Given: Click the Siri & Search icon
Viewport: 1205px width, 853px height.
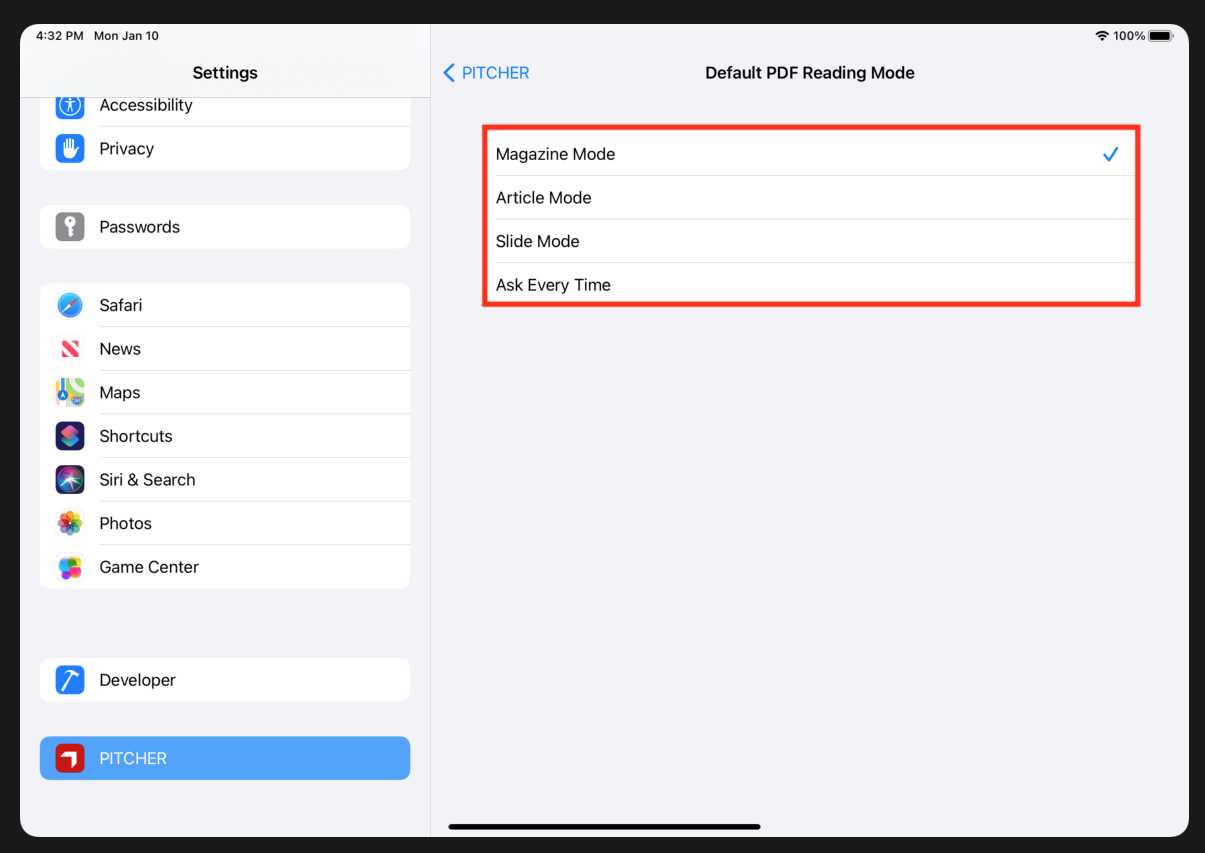Looking at the screenshot, I should (69, 479).
